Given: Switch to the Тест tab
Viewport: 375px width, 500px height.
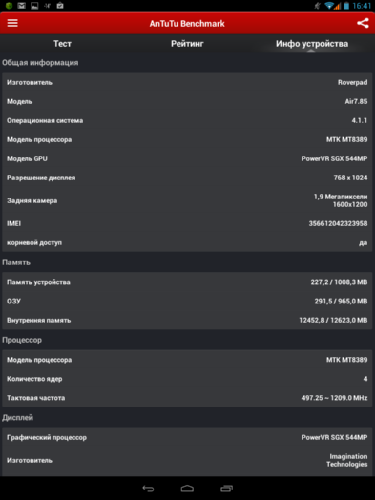Looking at the screenshot, I should [62, 44].
